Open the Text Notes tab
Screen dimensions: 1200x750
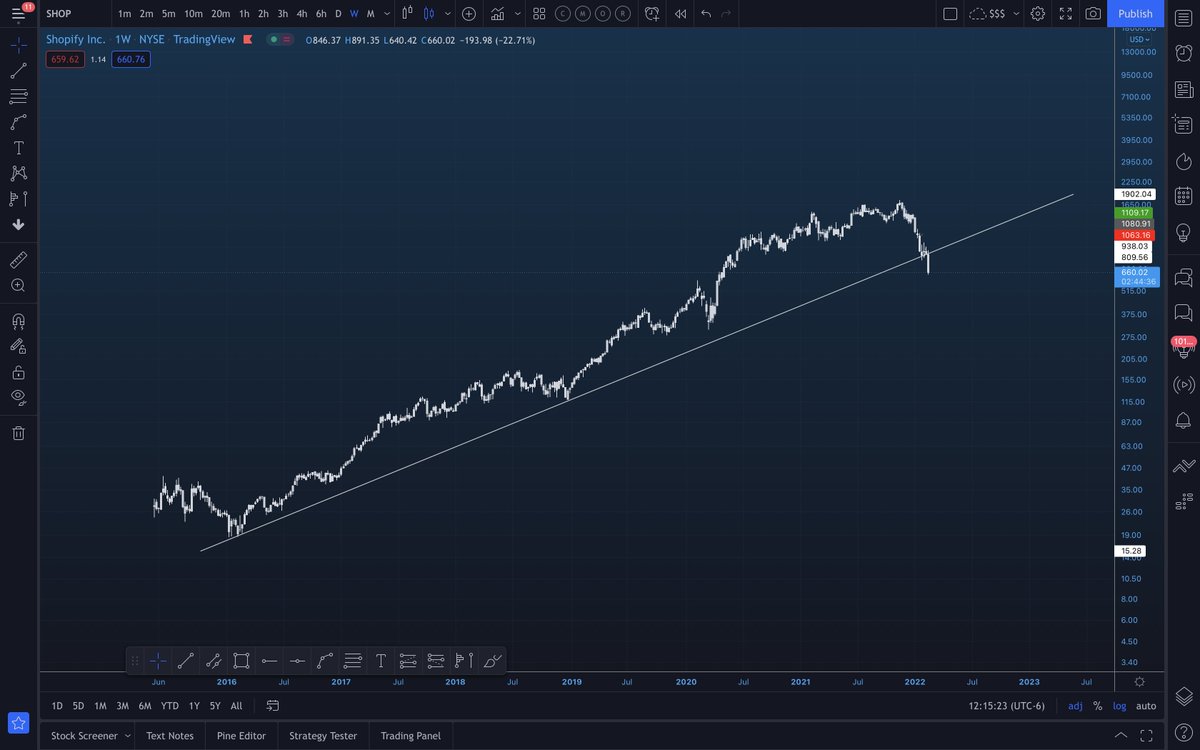click(x=170, y=736)
